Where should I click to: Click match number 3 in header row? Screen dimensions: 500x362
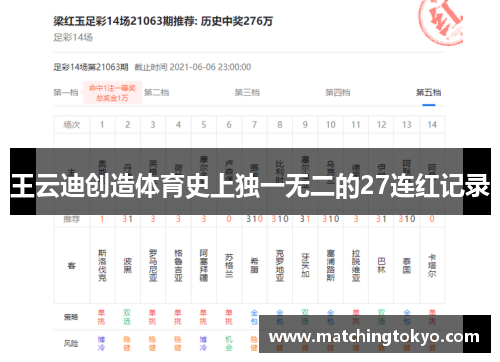pos(153,125)
